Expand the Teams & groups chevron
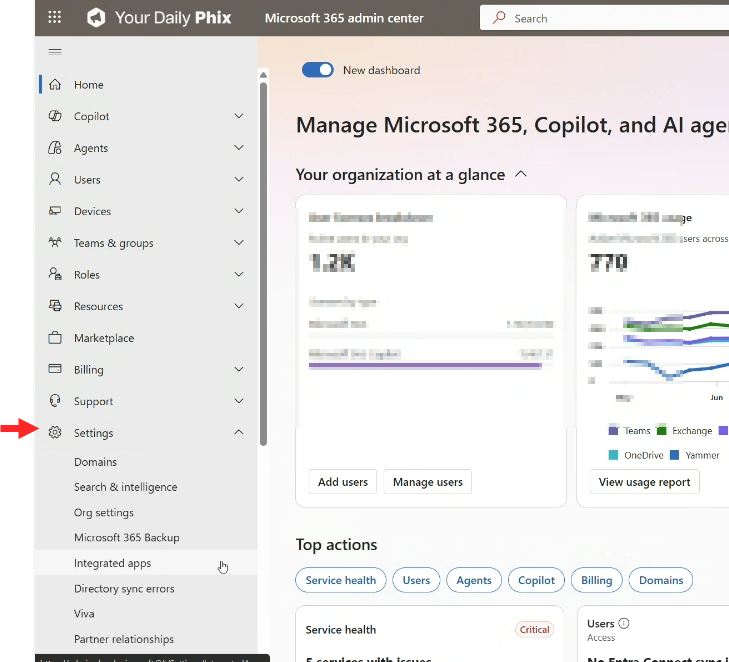The image size is (729, 662). (239, 243)
